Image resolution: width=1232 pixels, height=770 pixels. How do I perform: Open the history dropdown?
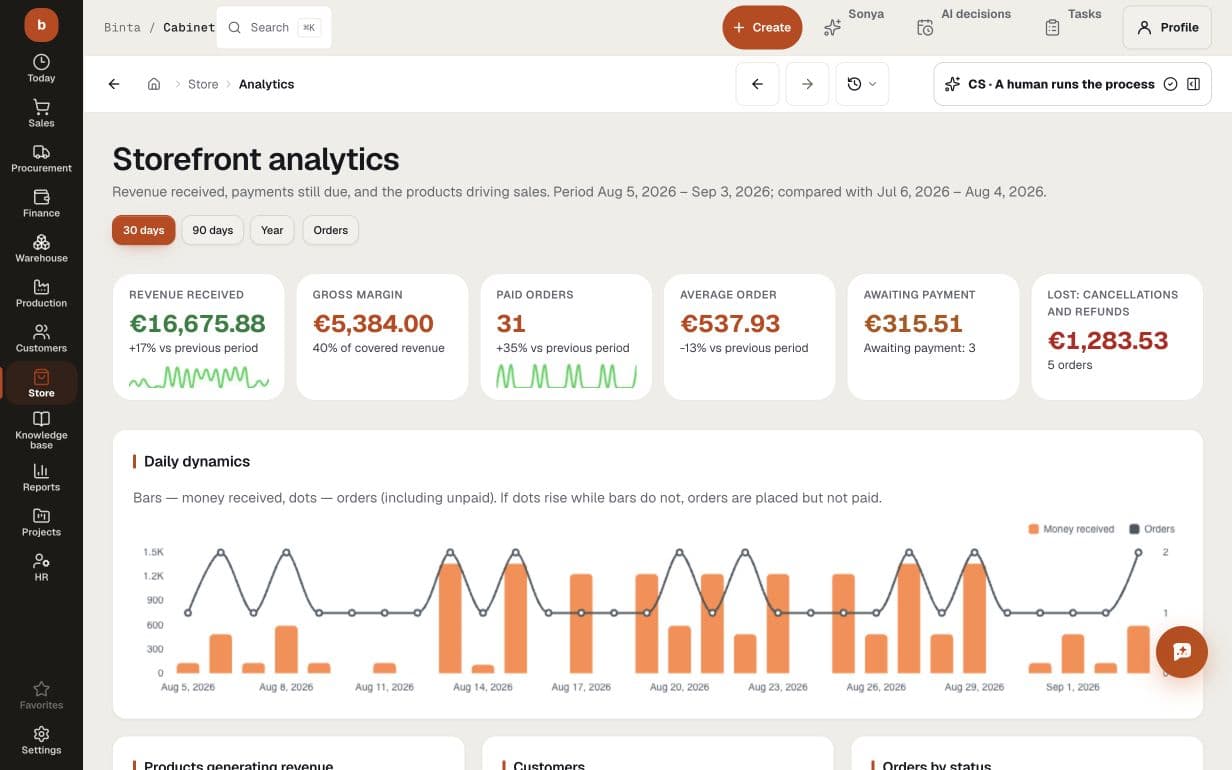click(861, 84)
